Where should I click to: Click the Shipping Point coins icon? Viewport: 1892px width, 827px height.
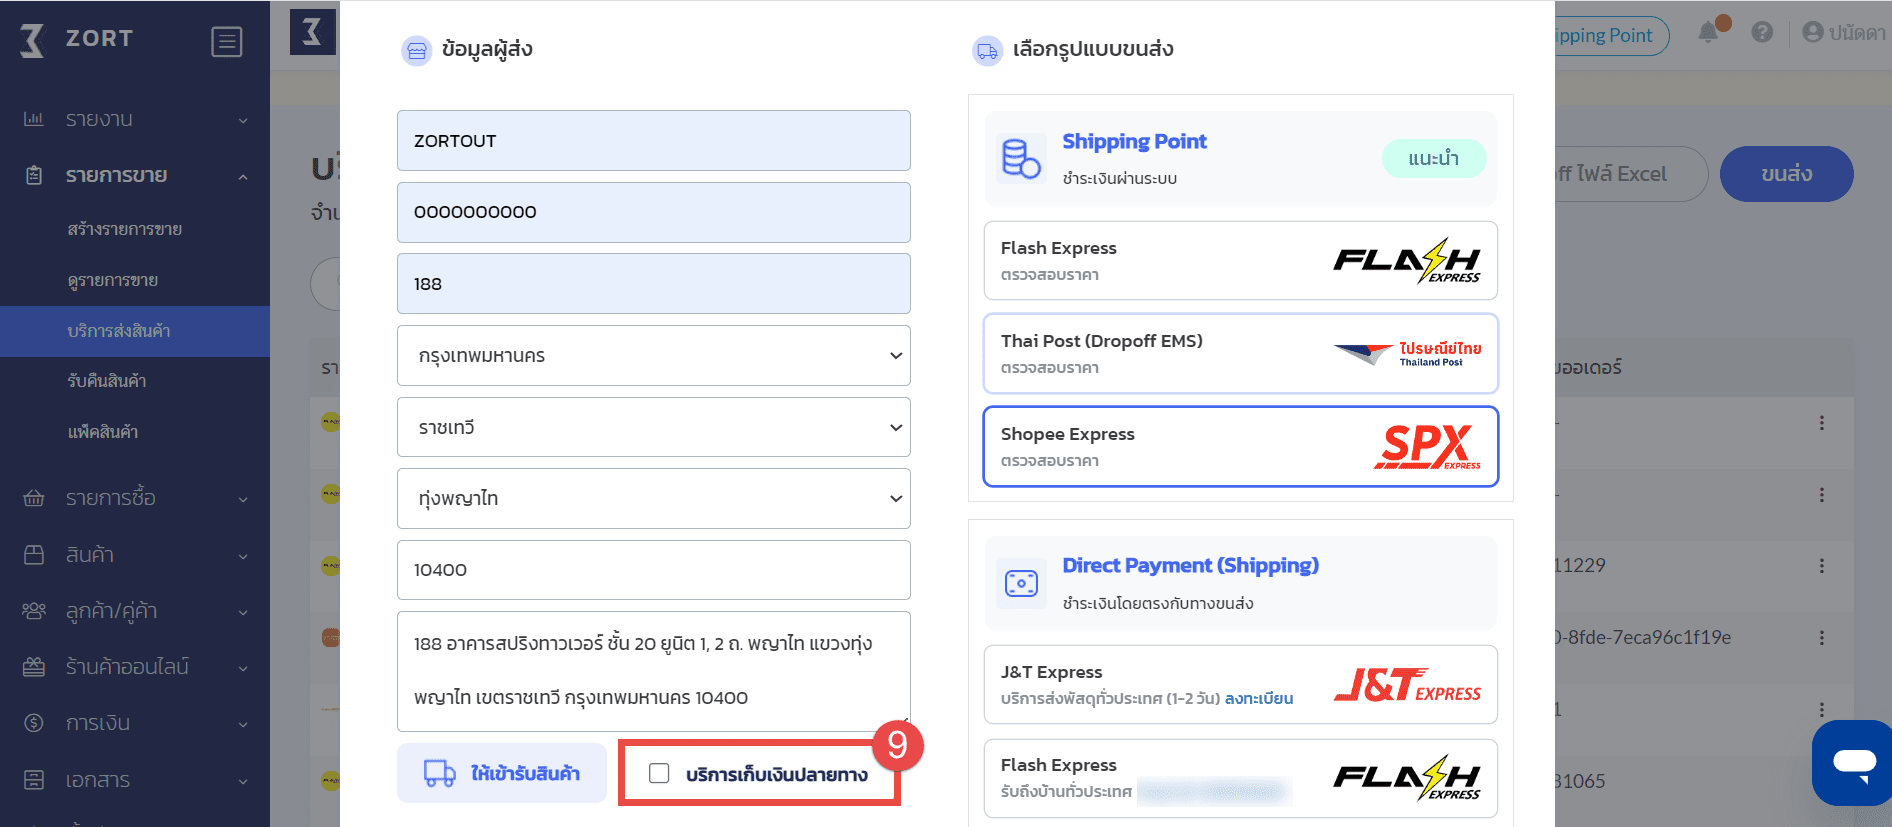(1021, 158)
